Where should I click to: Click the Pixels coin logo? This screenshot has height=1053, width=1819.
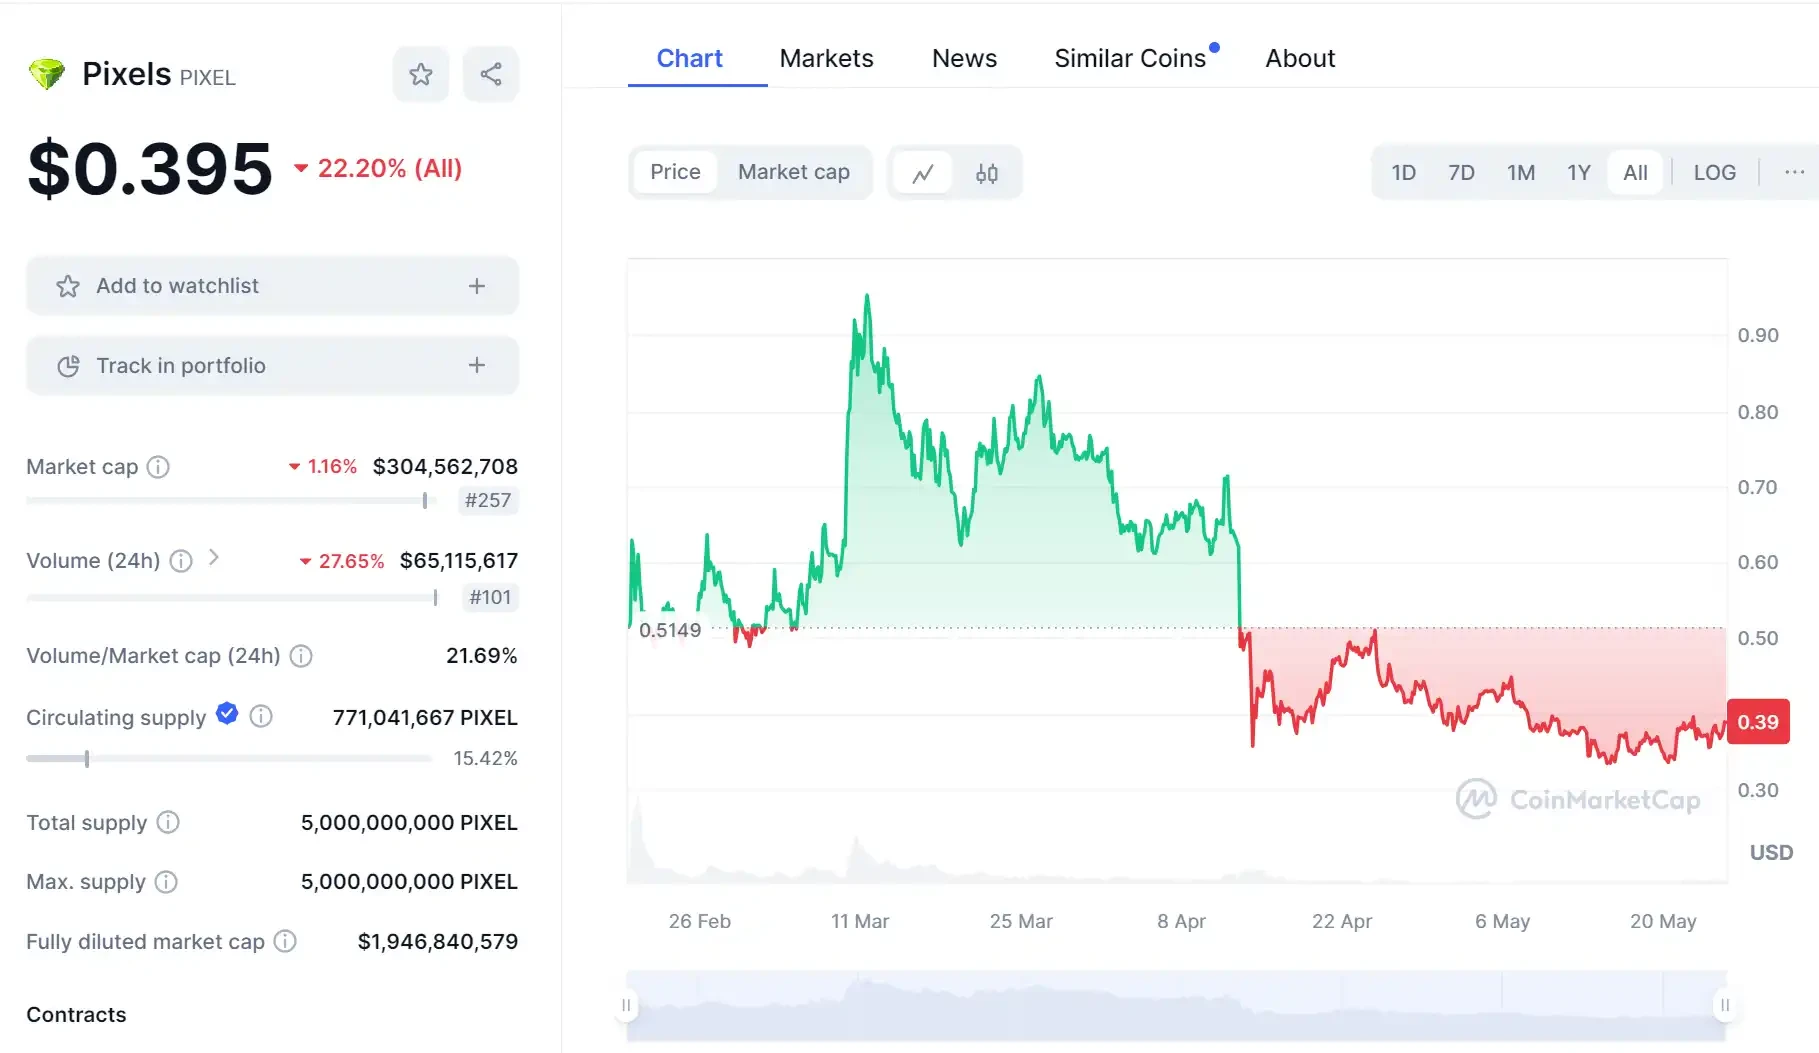(46, 73)
